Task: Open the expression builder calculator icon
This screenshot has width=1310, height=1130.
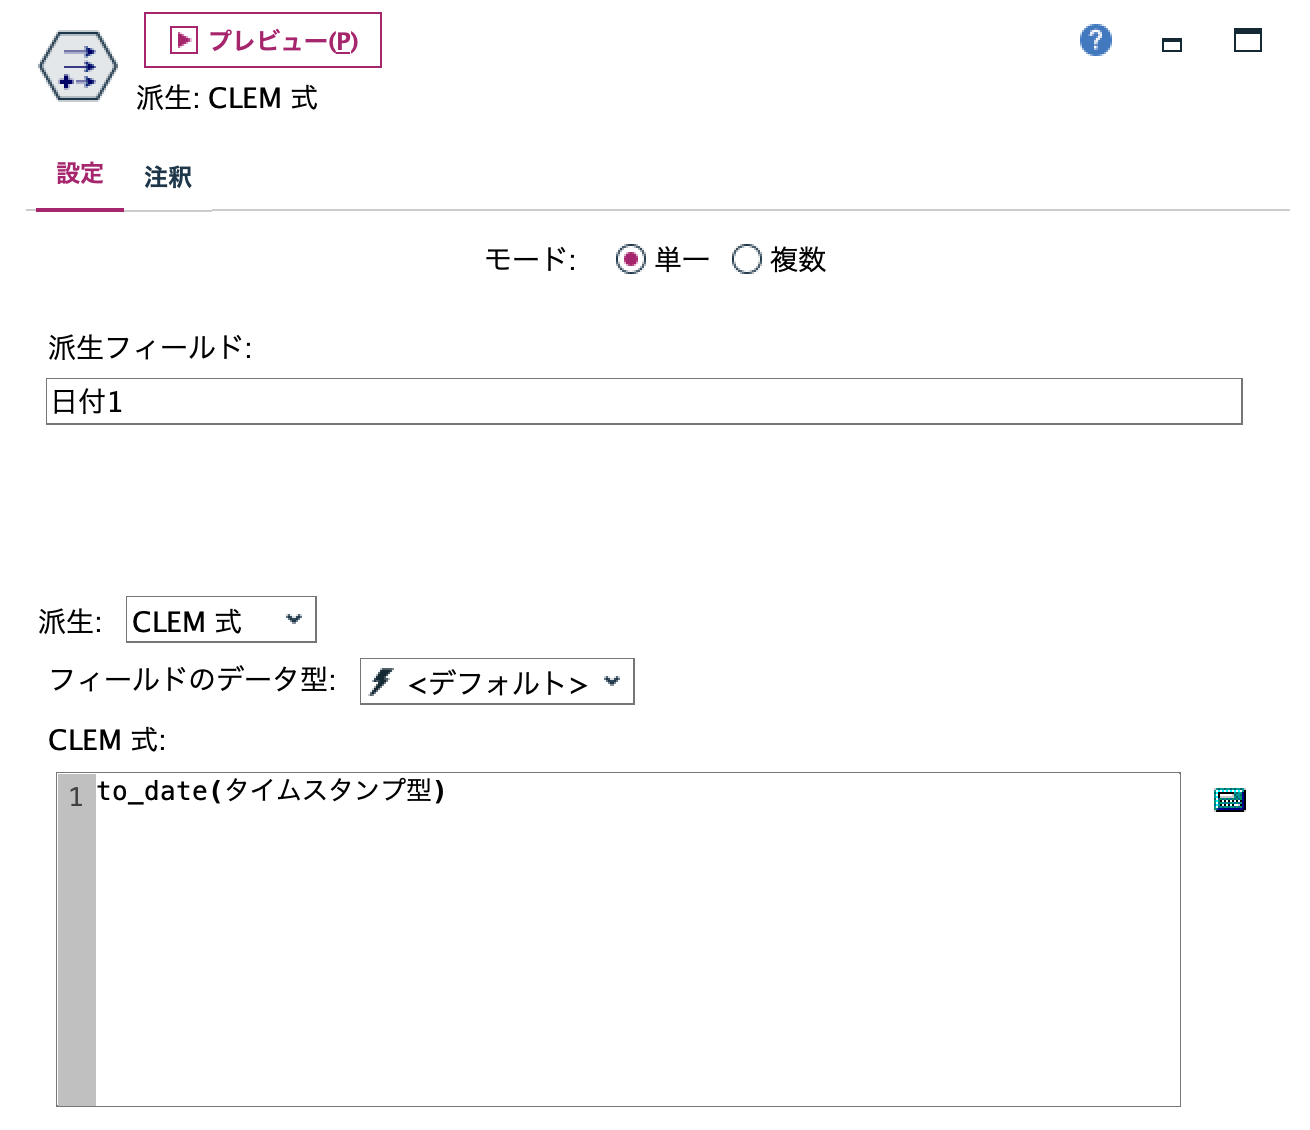Action: coord(1229,799)
